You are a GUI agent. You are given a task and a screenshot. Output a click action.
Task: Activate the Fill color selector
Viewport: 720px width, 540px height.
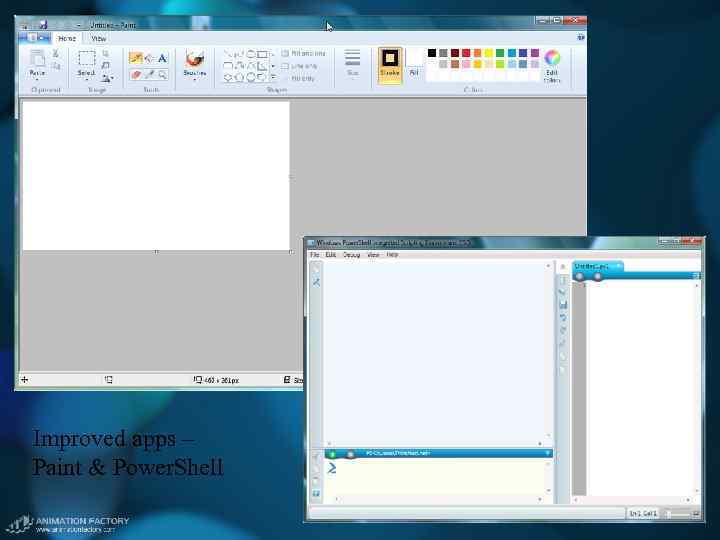tap(414, 65)
